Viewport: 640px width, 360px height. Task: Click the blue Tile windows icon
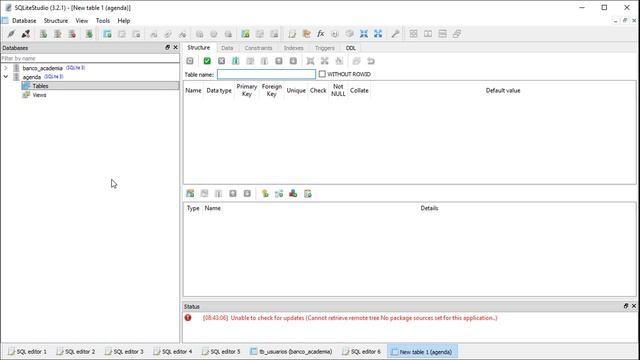(364, 34)
